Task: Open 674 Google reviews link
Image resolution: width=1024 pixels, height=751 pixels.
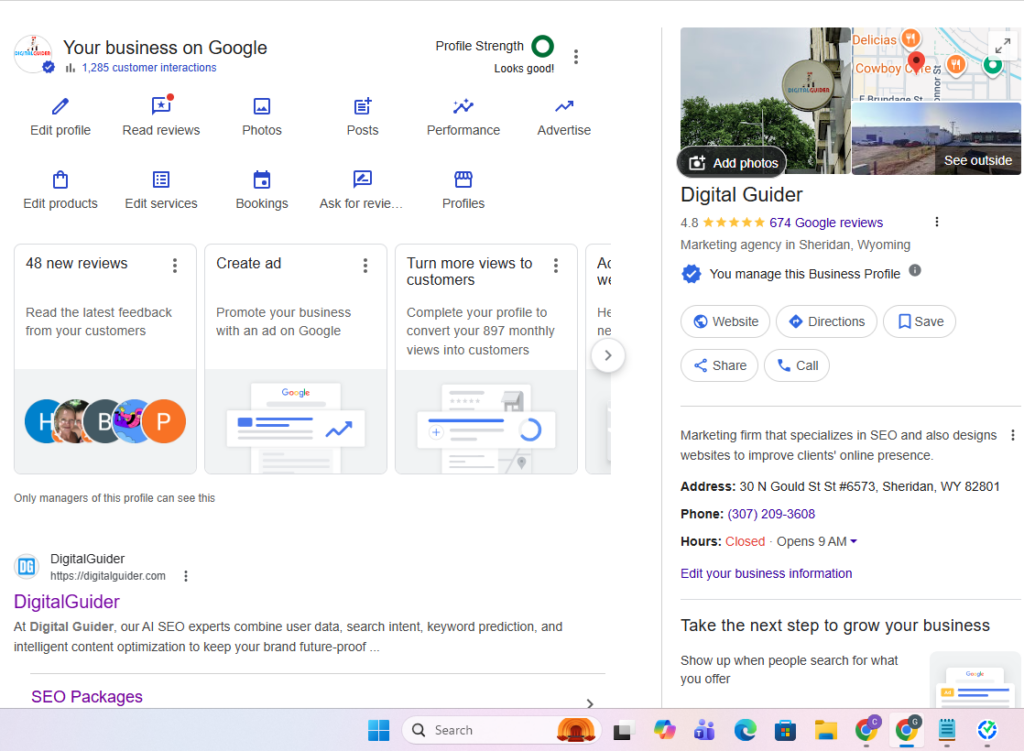Action: (826, 223)
